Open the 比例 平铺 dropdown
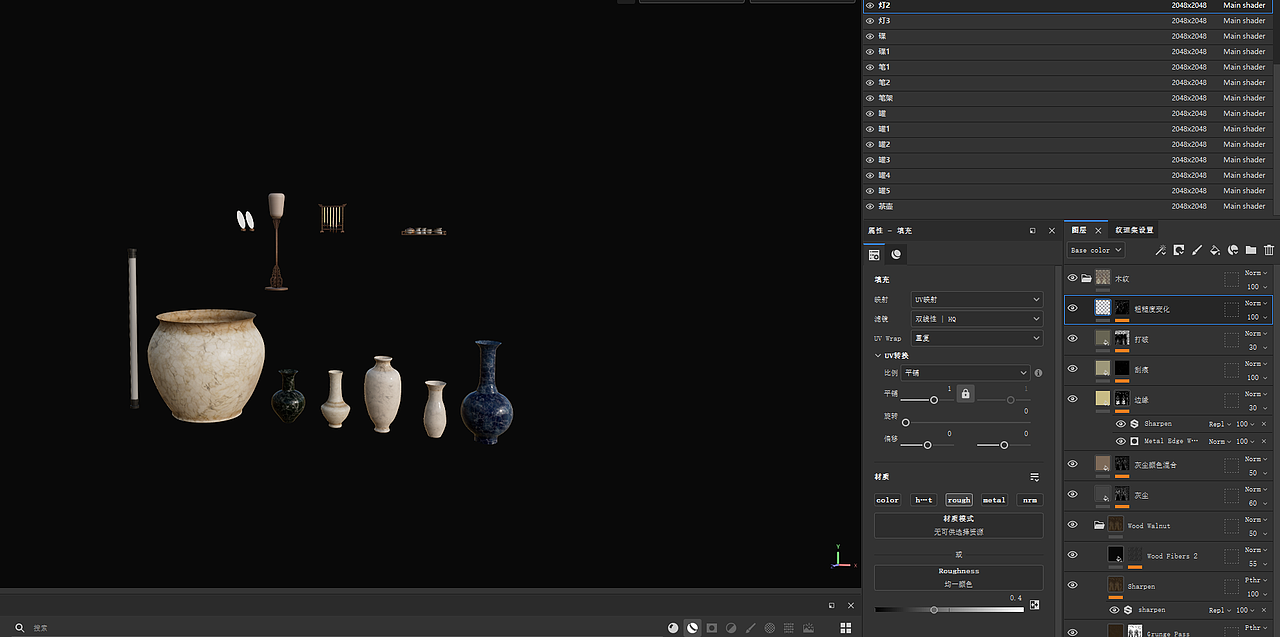 point(965,373)
